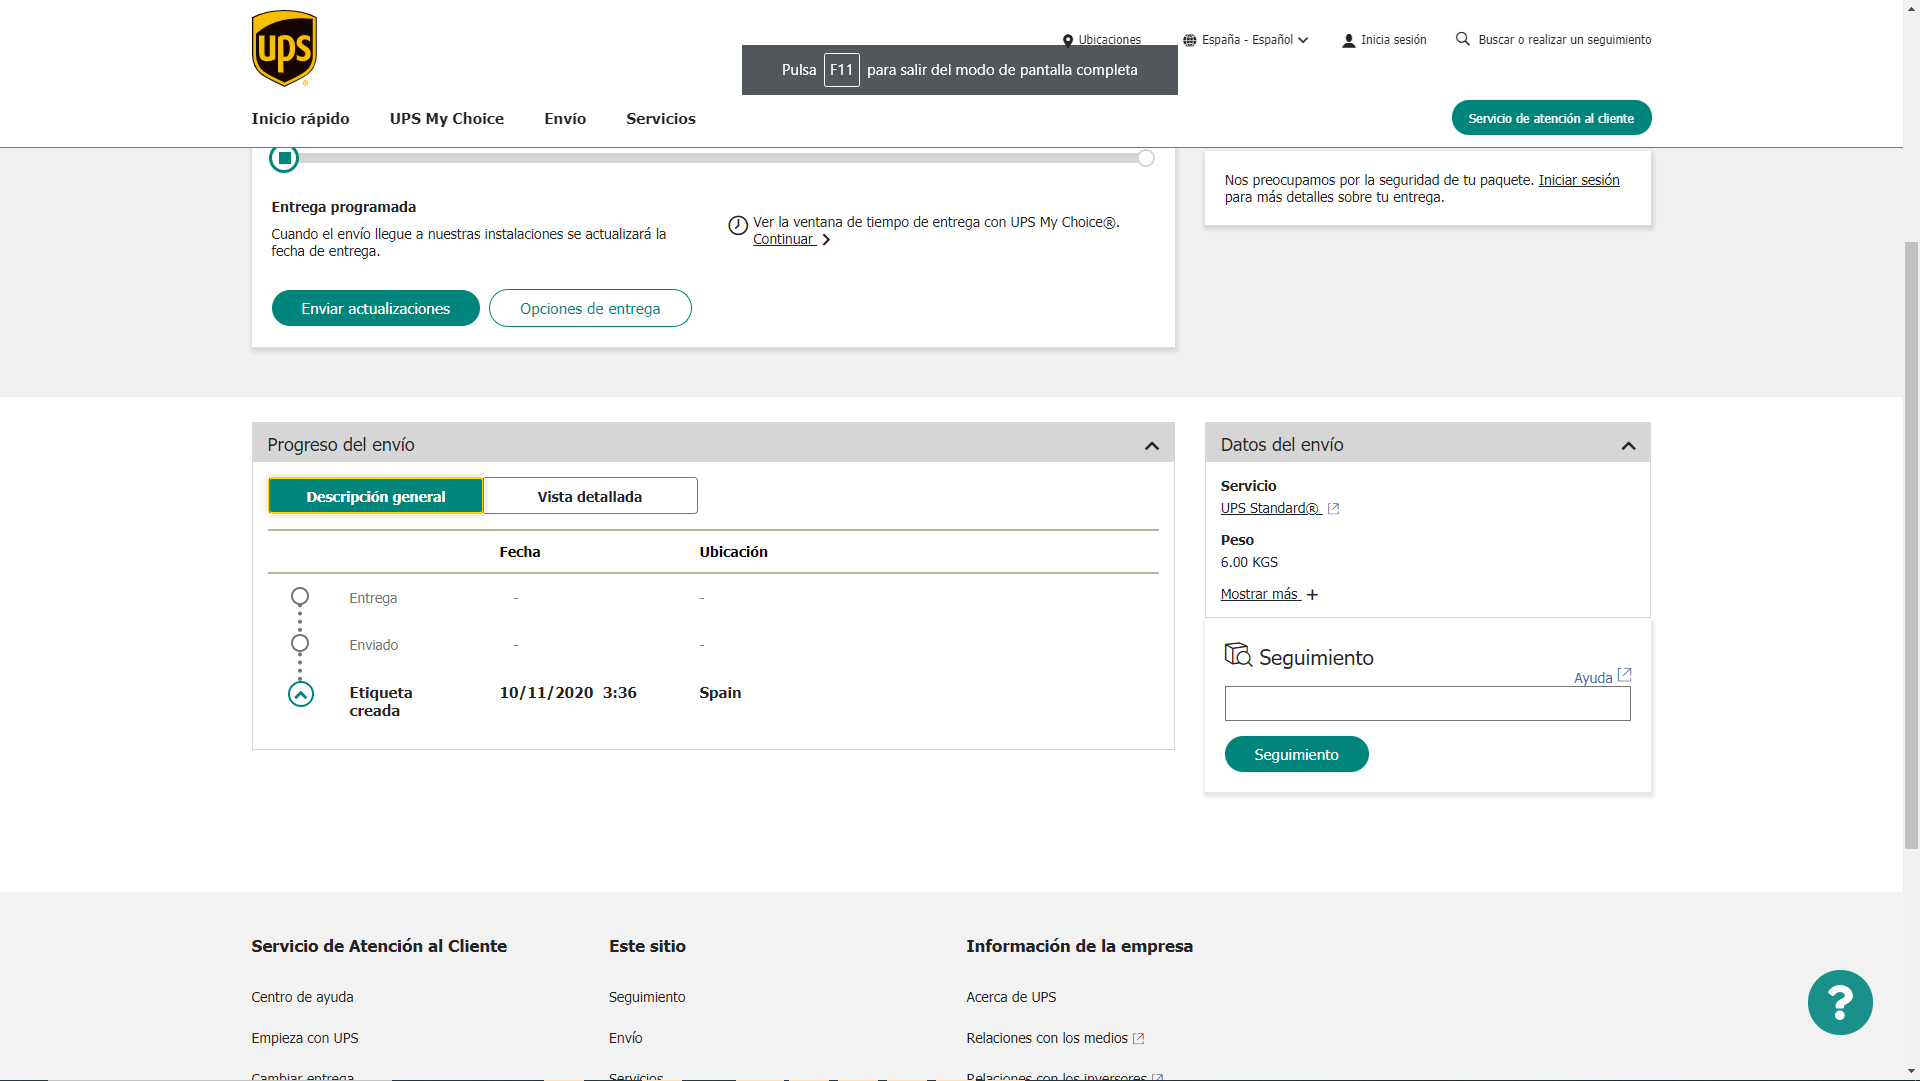Image resolution: width=1920 pixels, height=1081 pixels.
Task: Click the Opciones de entrega button
Action: (590, 308)
